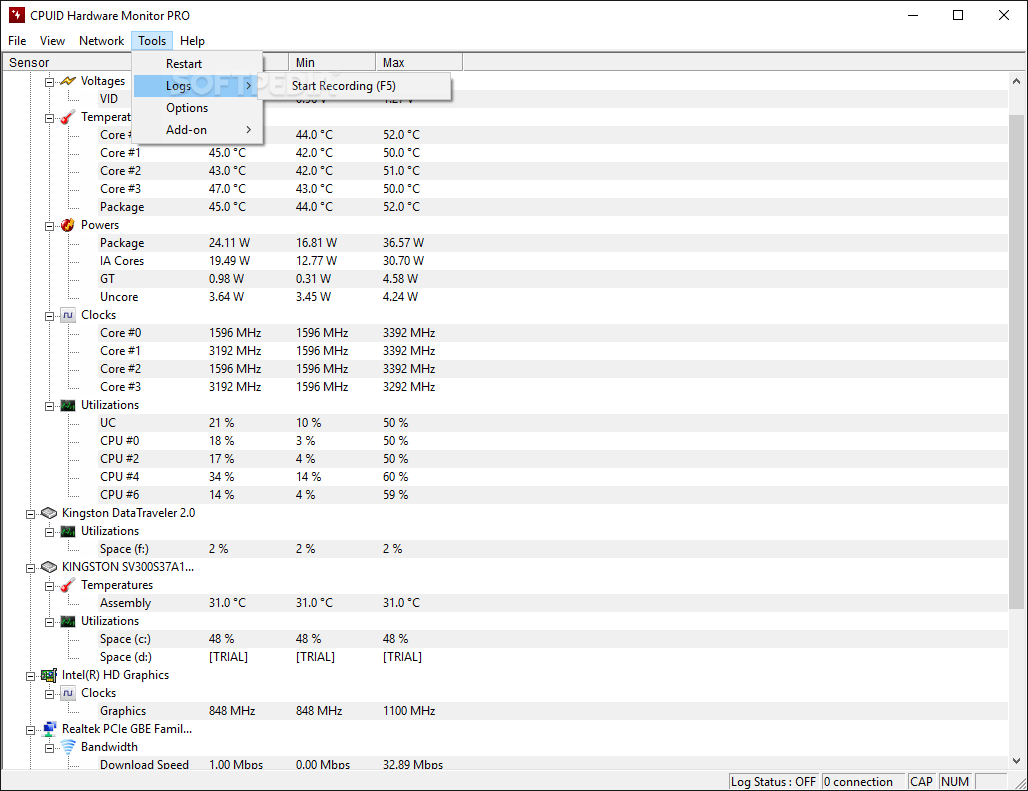Collapse the Voltages tree branch
The image size is (1028, 791).
pyautogui.click(x=49, y=81)
